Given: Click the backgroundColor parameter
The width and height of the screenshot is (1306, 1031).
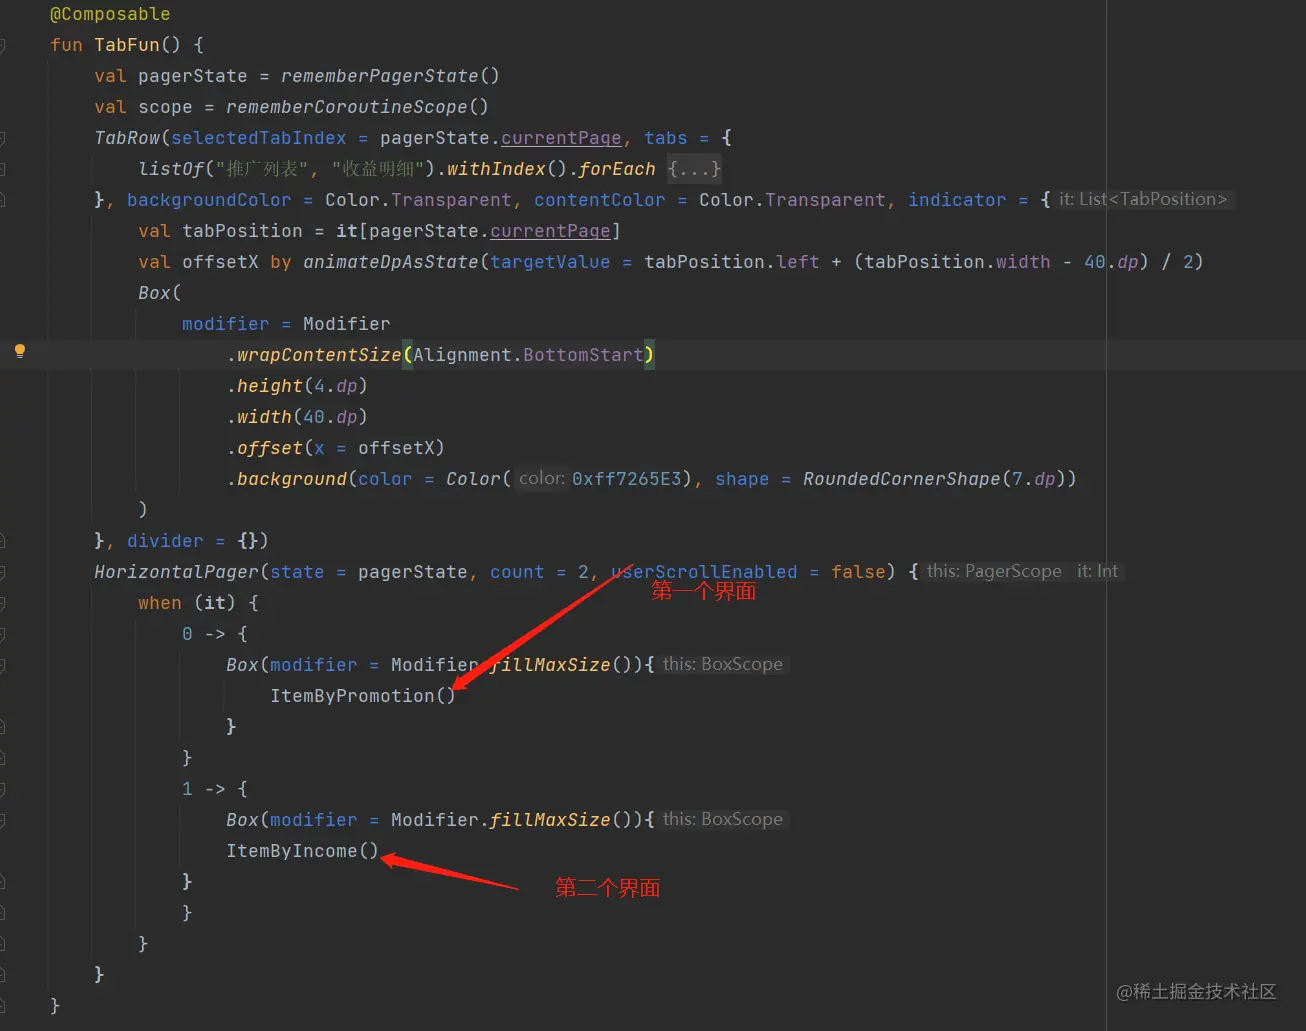Looking at the screenshot, I should coord(209,200).
